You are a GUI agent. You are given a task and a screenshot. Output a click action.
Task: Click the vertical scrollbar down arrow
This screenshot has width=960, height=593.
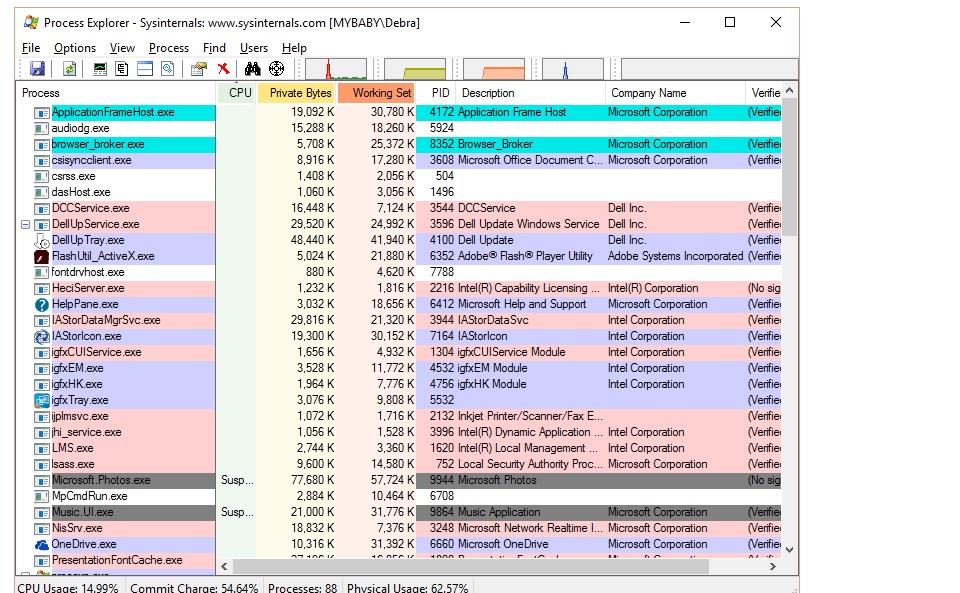pos(790,550)
